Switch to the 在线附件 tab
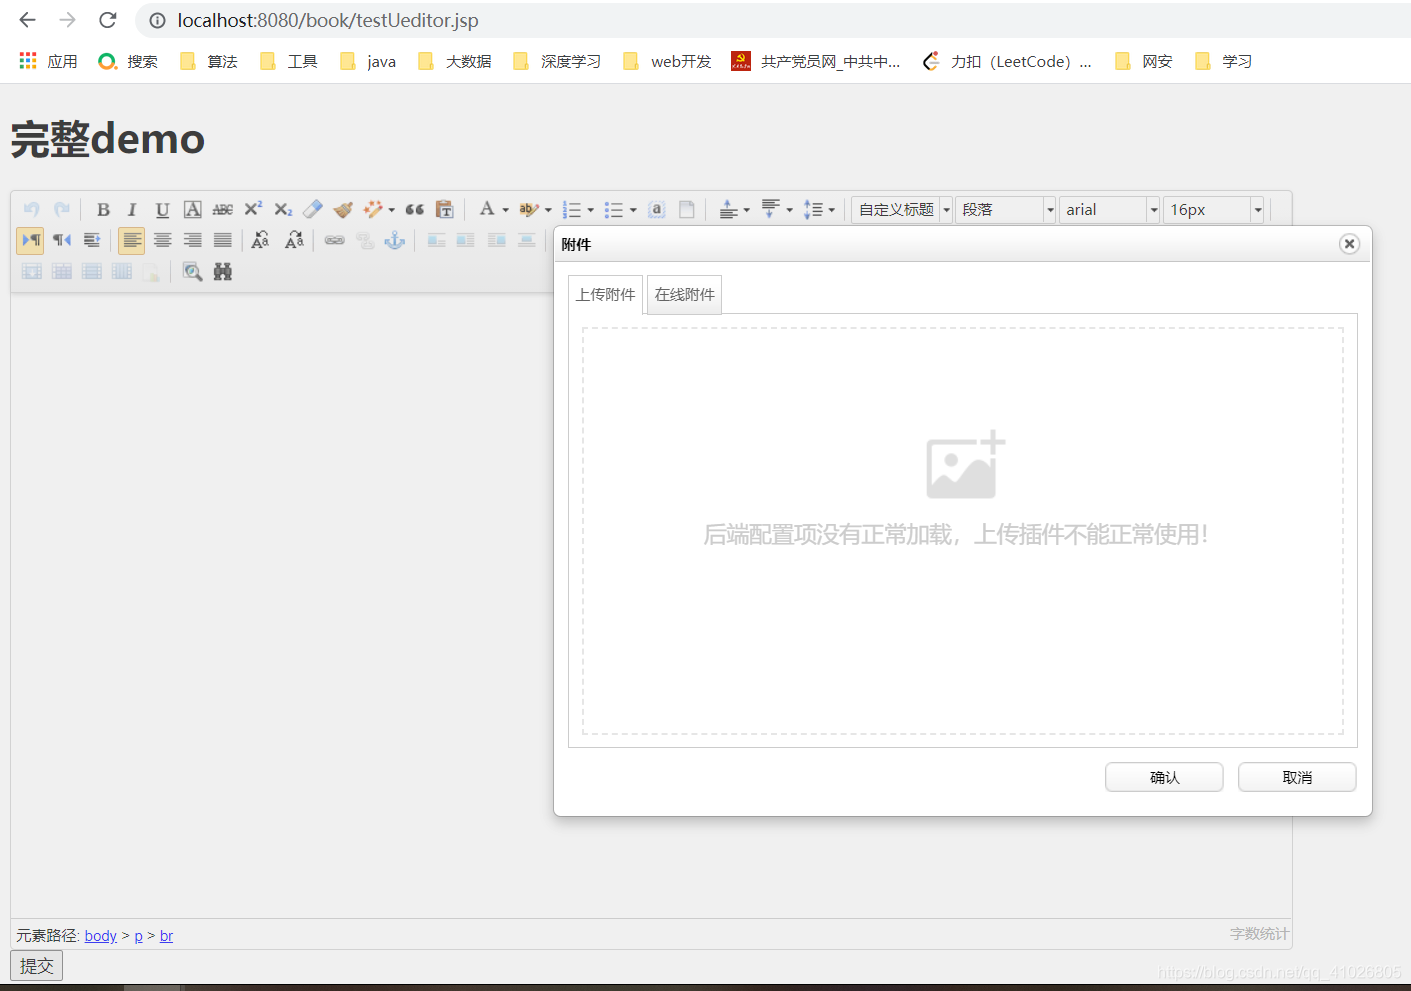1411x991 pixels. point(685,295)
